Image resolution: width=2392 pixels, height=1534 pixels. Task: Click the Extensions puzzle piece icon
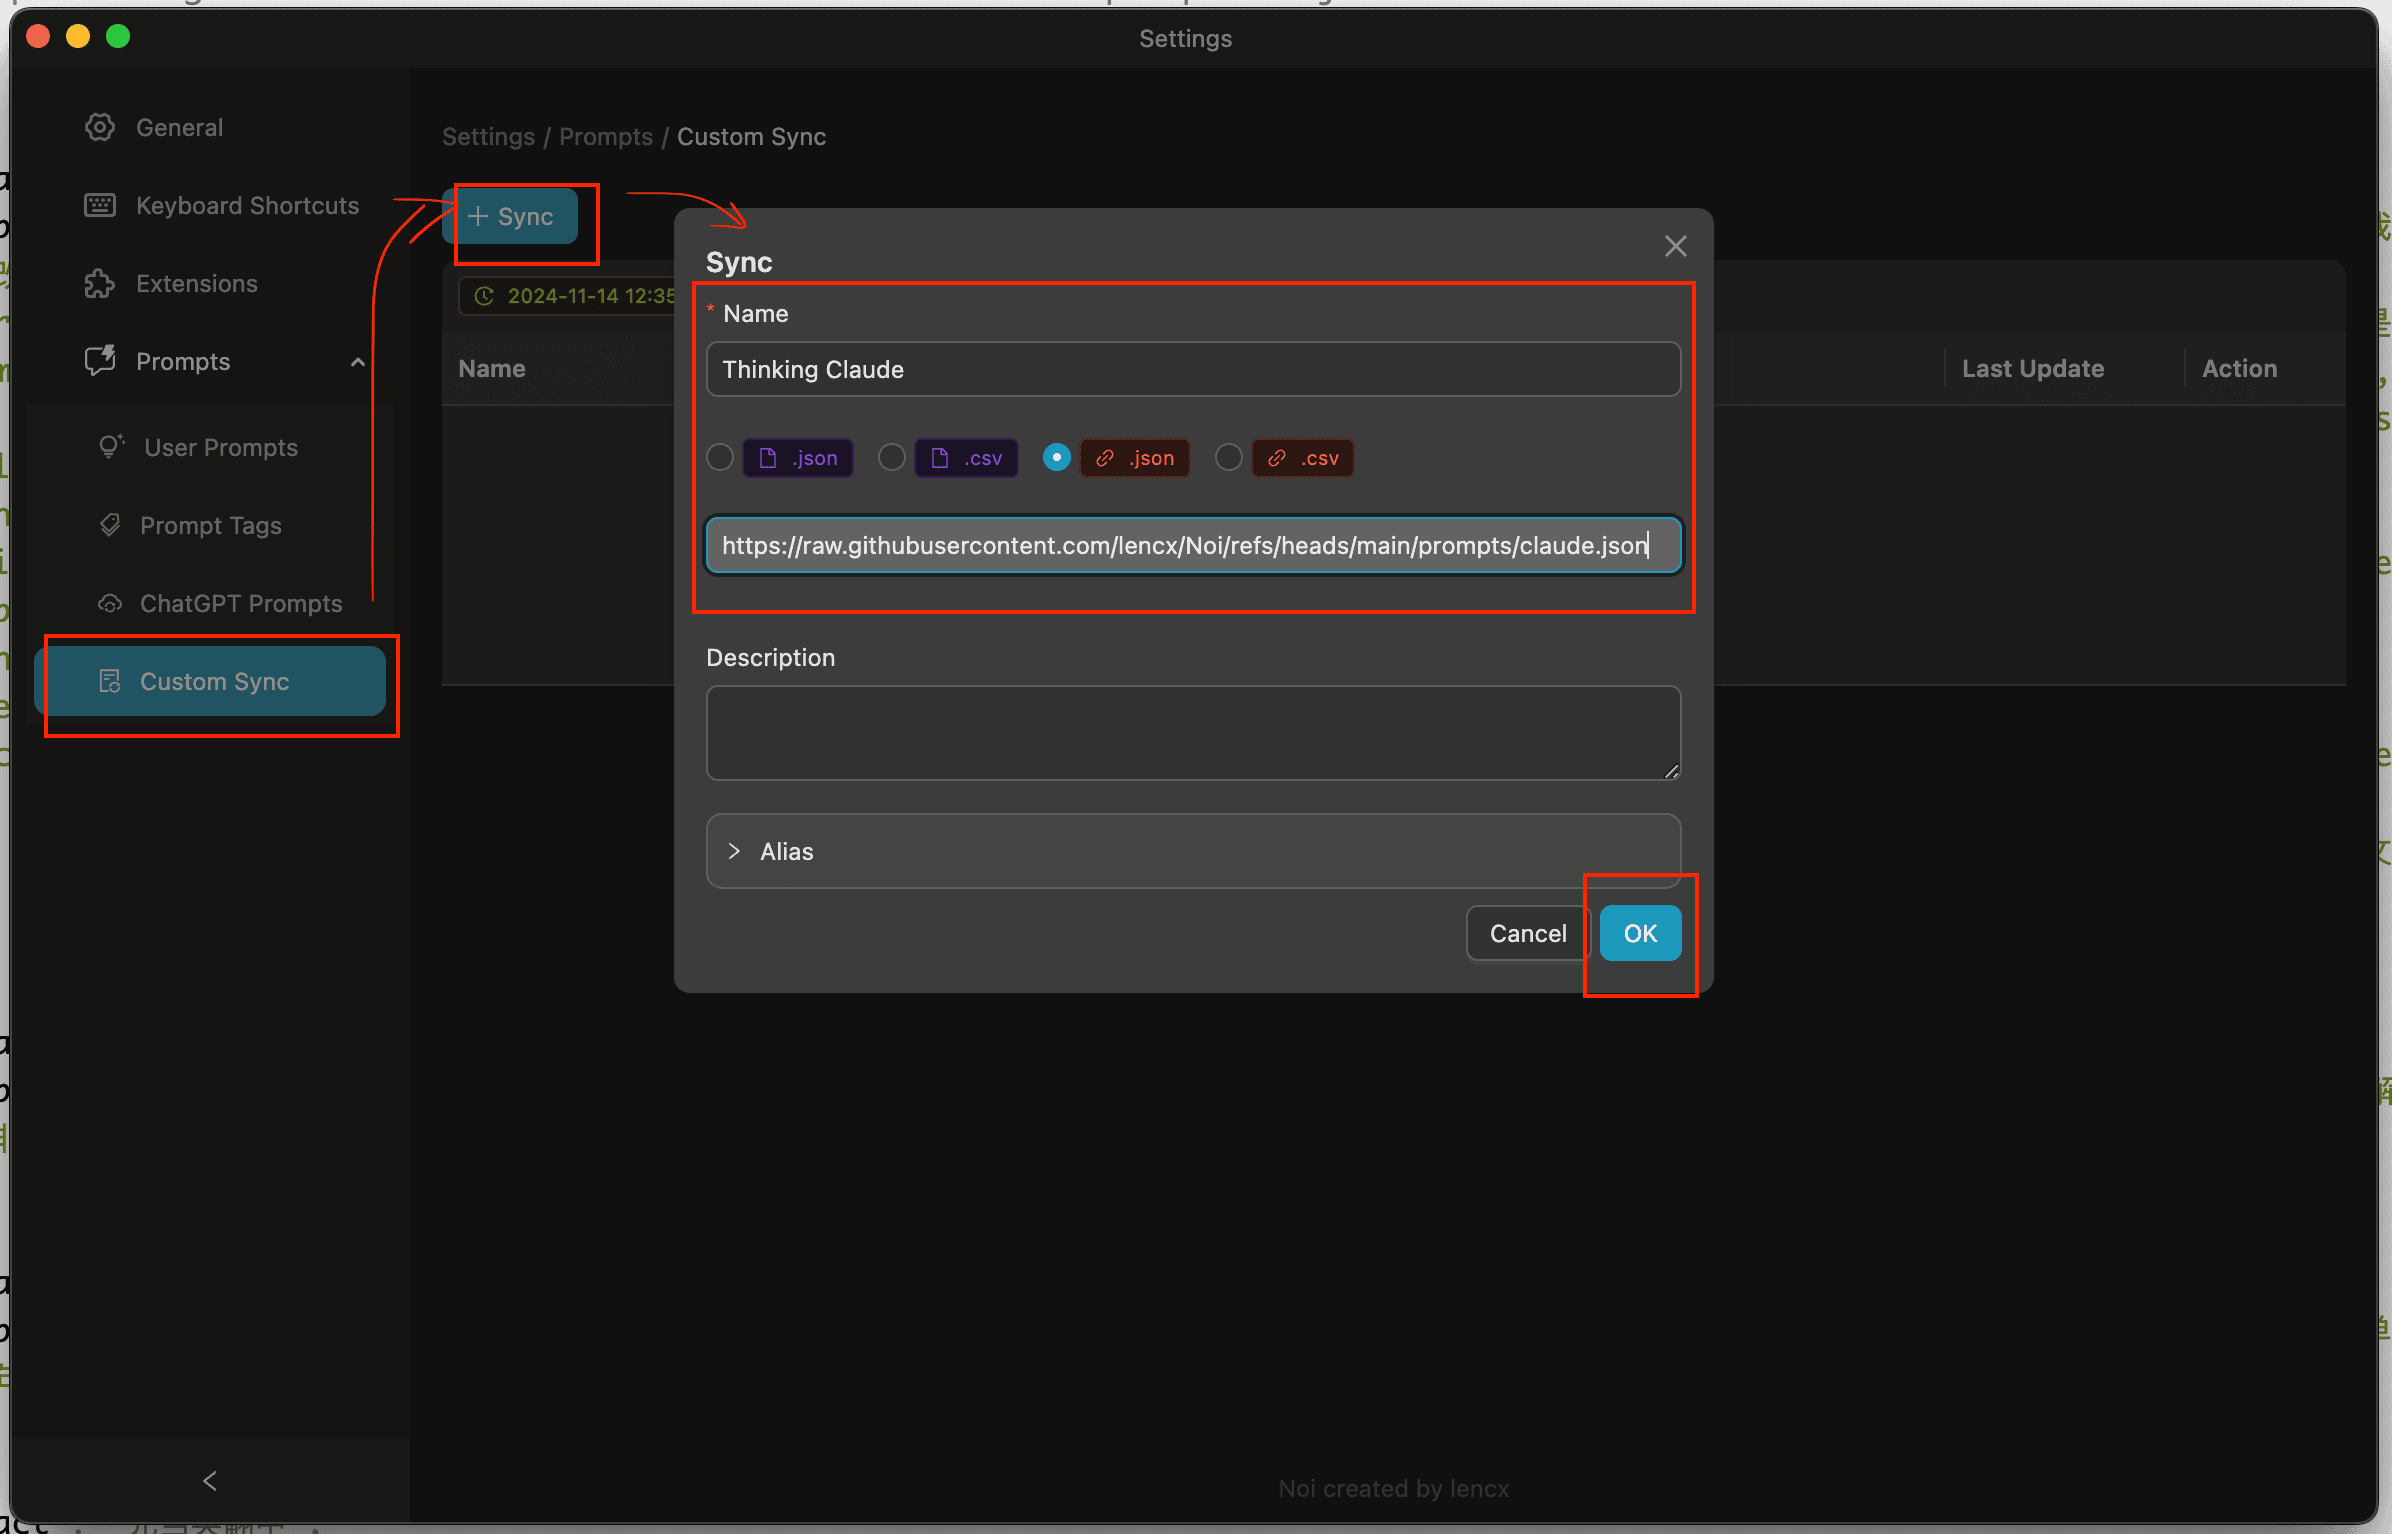click(100, 283)
